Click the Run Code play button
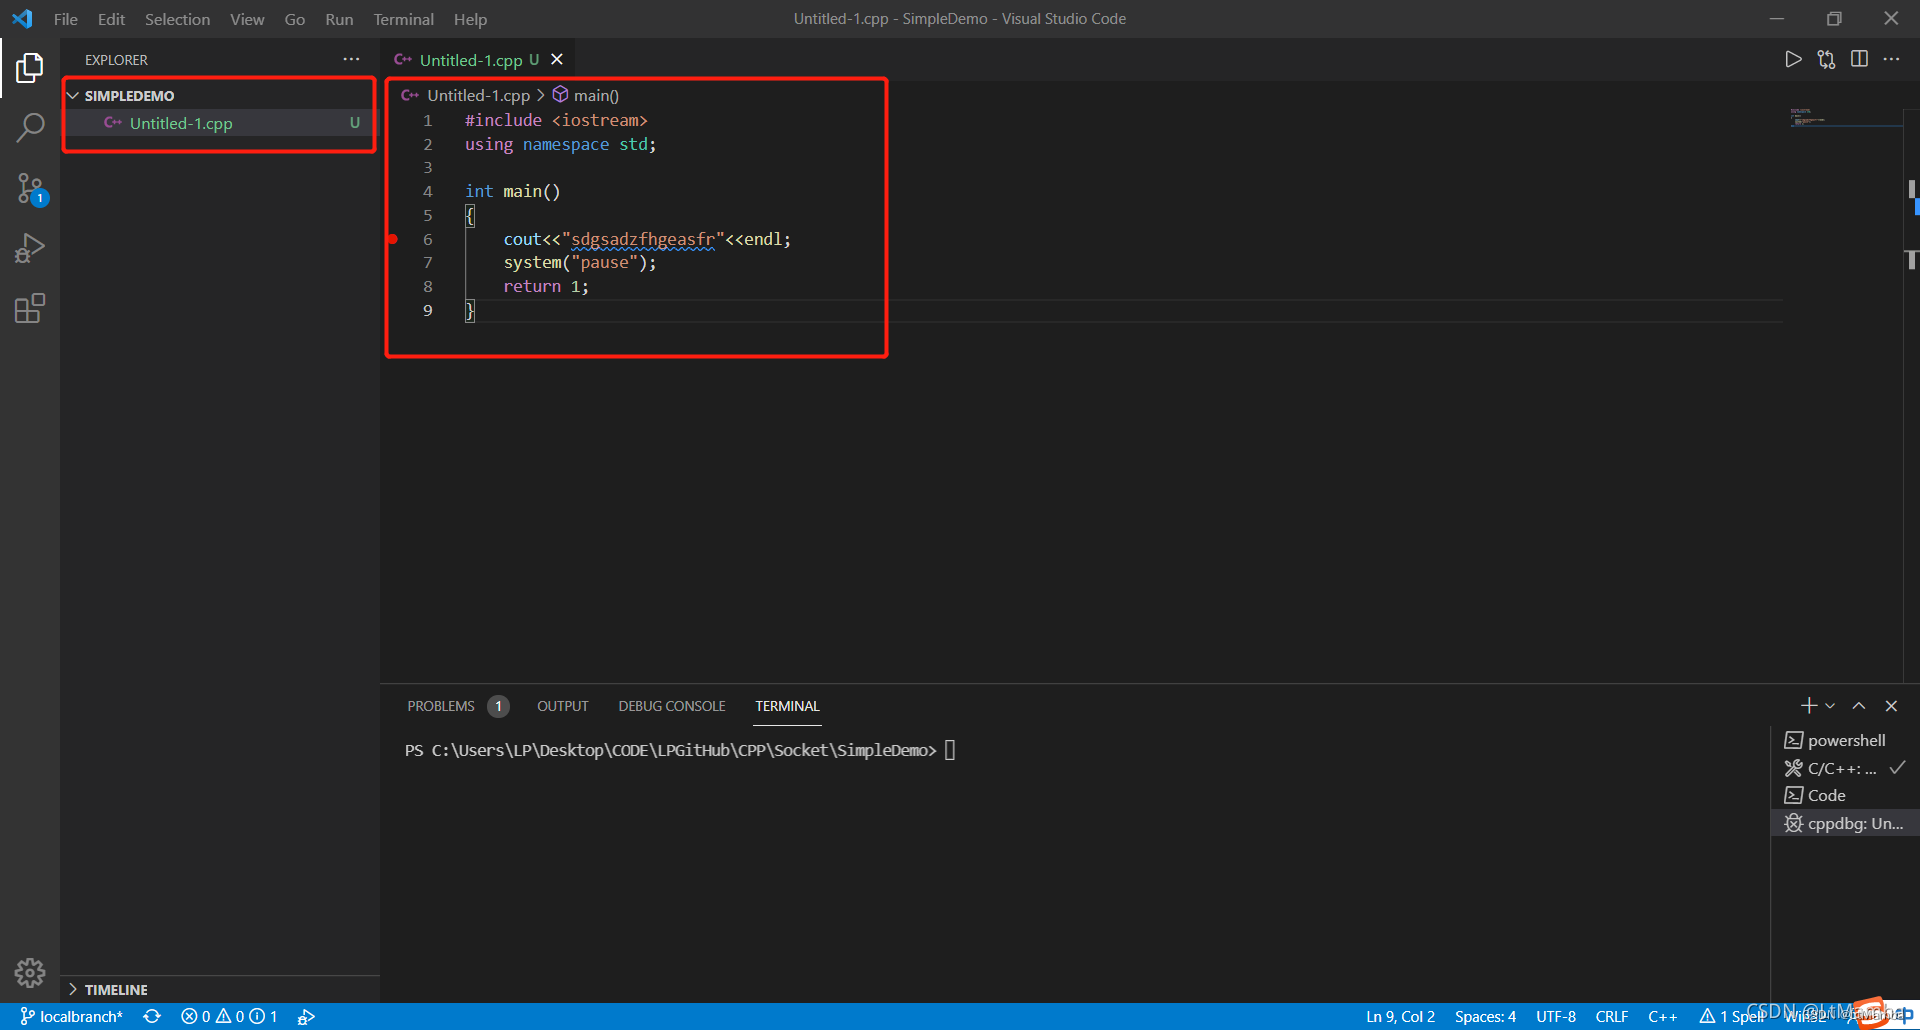Screen dimensions: 1920x1030 (1793, 60)
